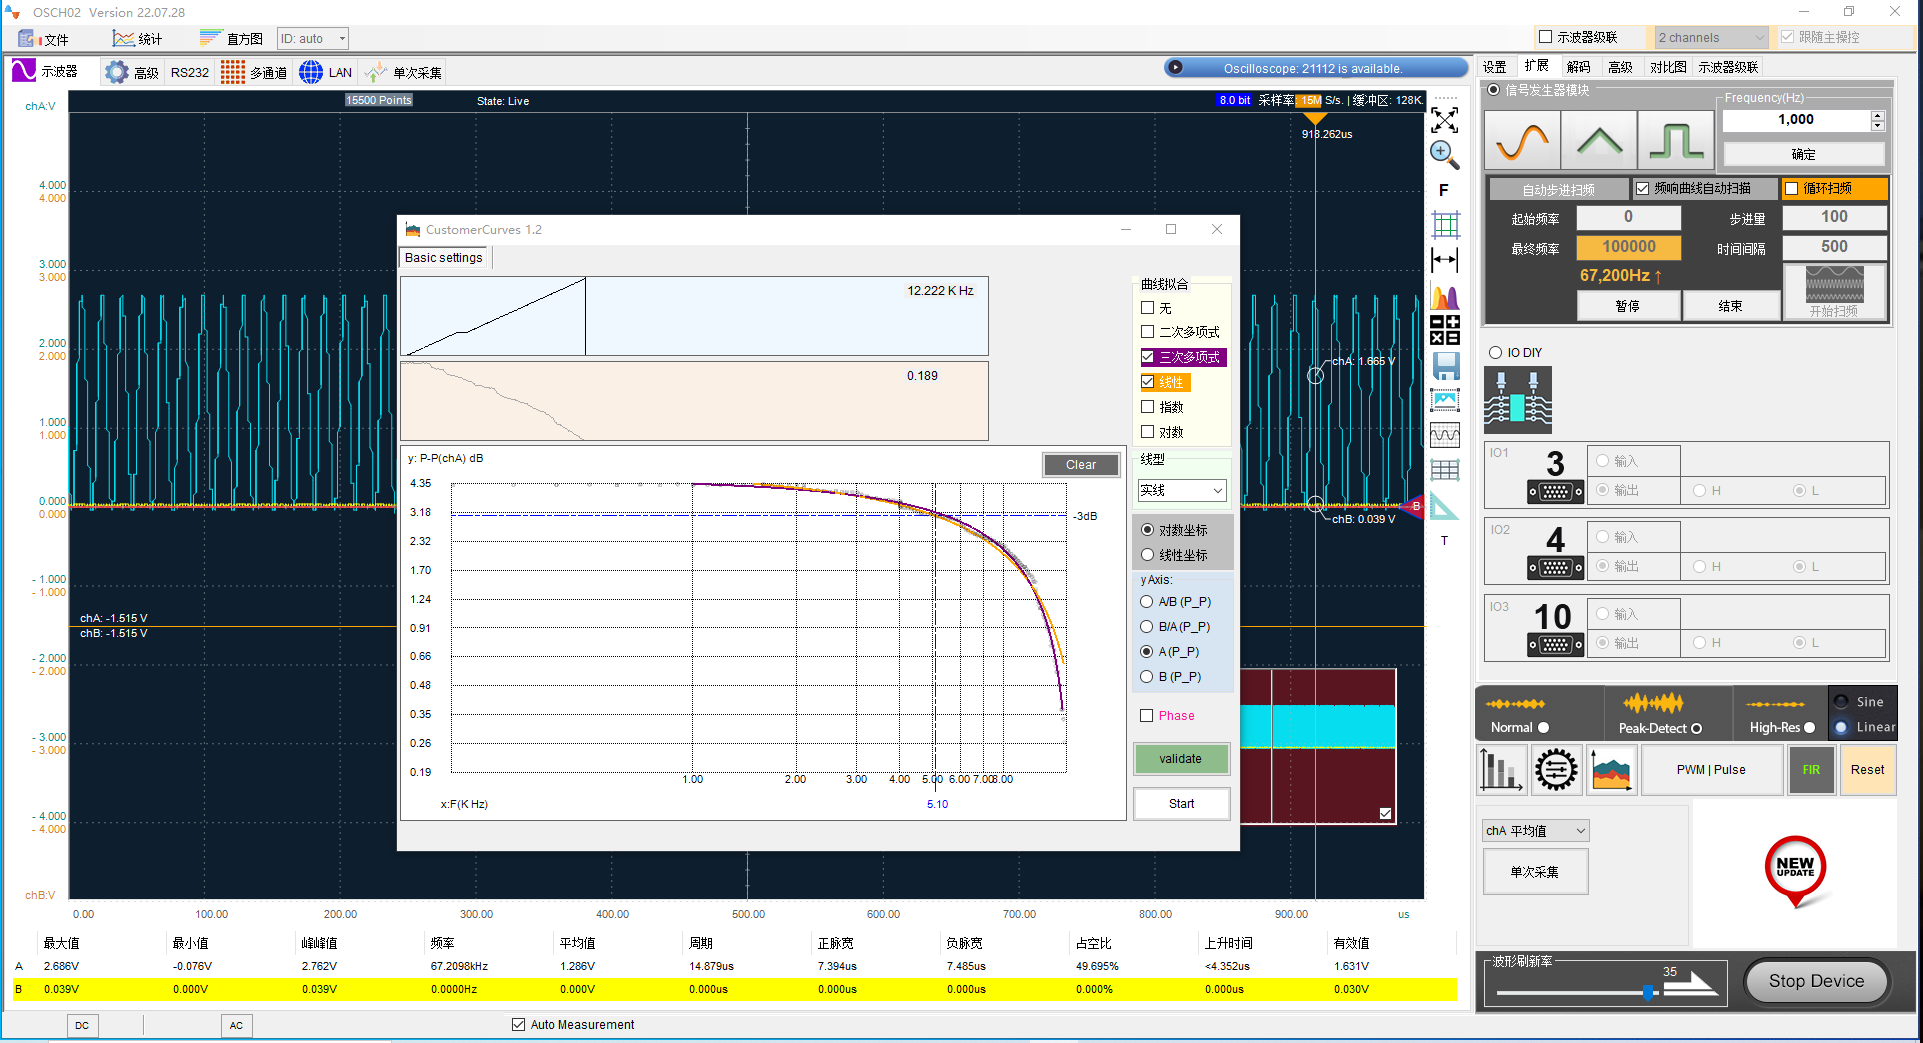This screenshot has height=1043, width=1923.
Task: Open the data table icon
Action: (x=1444, y=469)
